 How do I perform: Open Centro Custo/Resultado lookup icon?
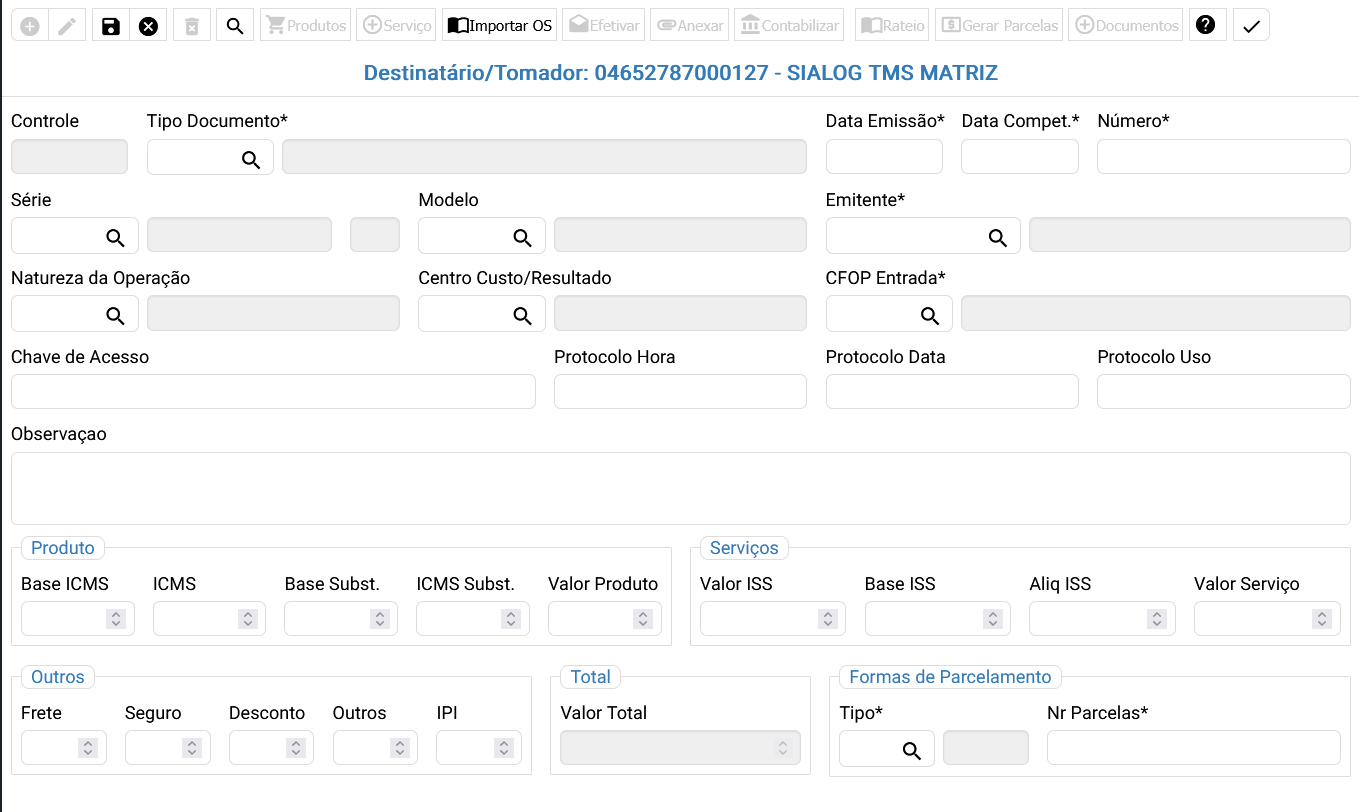click(x=522, y=315)
